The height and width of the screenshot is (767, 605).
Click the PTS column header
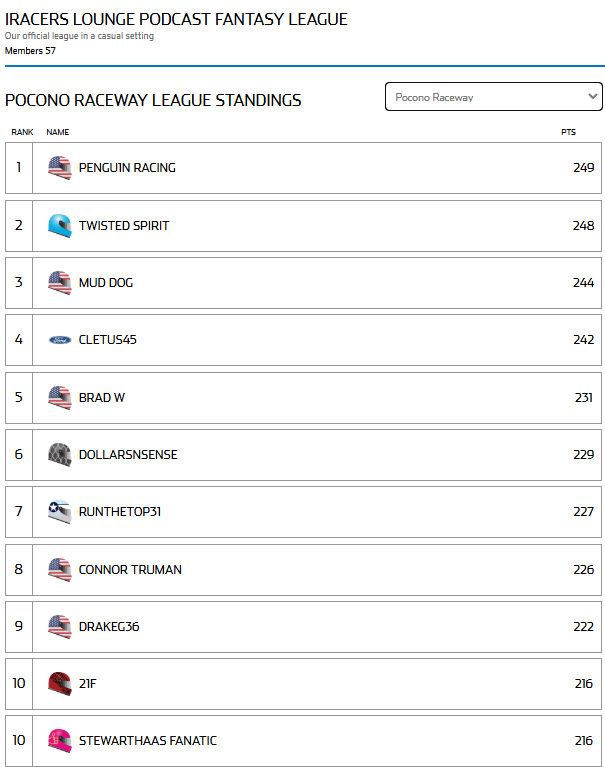pyautogui.click(x=568, y=132)
